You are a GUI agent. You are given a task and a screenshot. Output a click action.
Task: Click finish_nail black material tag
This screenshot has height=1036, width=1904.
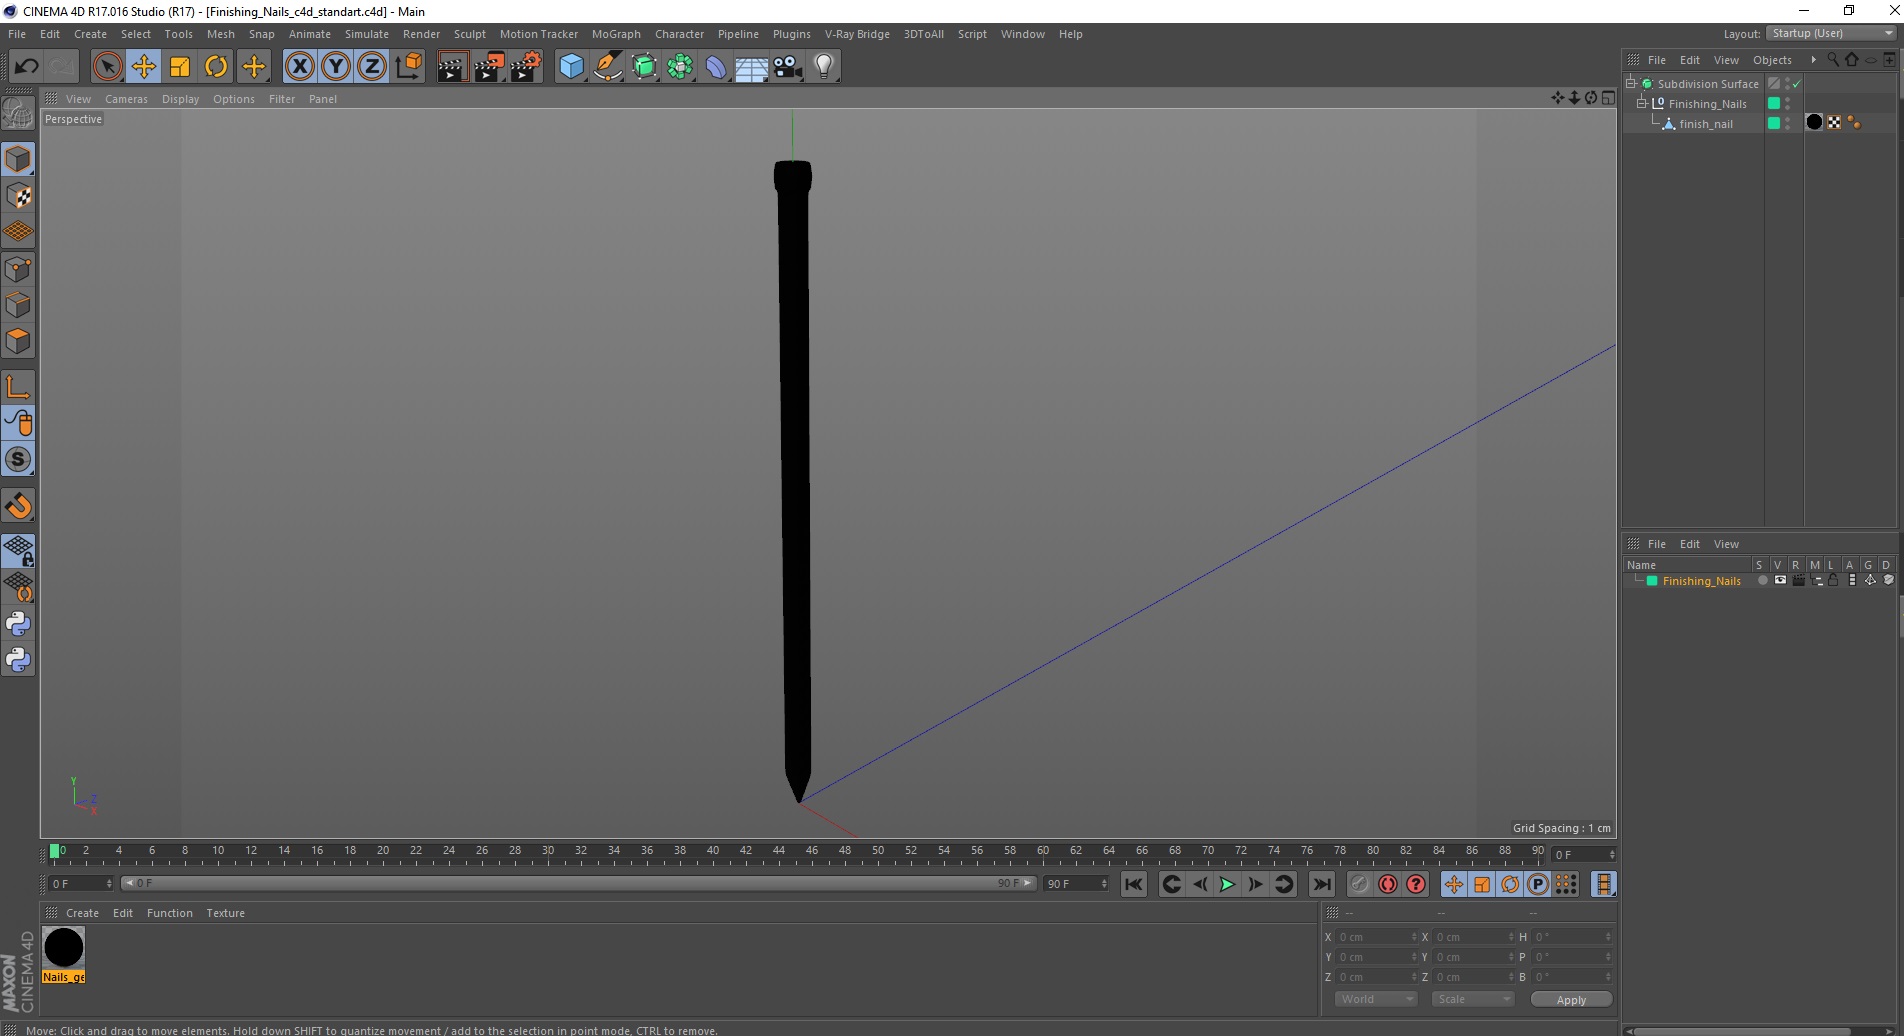pos(1814,122)
